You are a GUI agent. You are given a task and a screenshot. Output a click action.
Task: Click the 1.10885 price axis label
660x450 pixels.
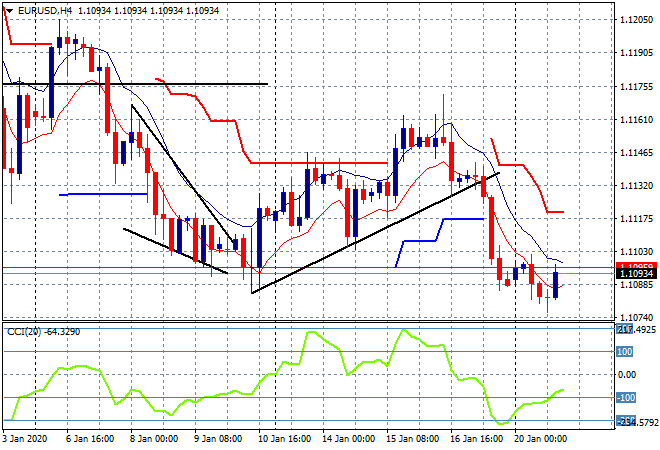636,285
